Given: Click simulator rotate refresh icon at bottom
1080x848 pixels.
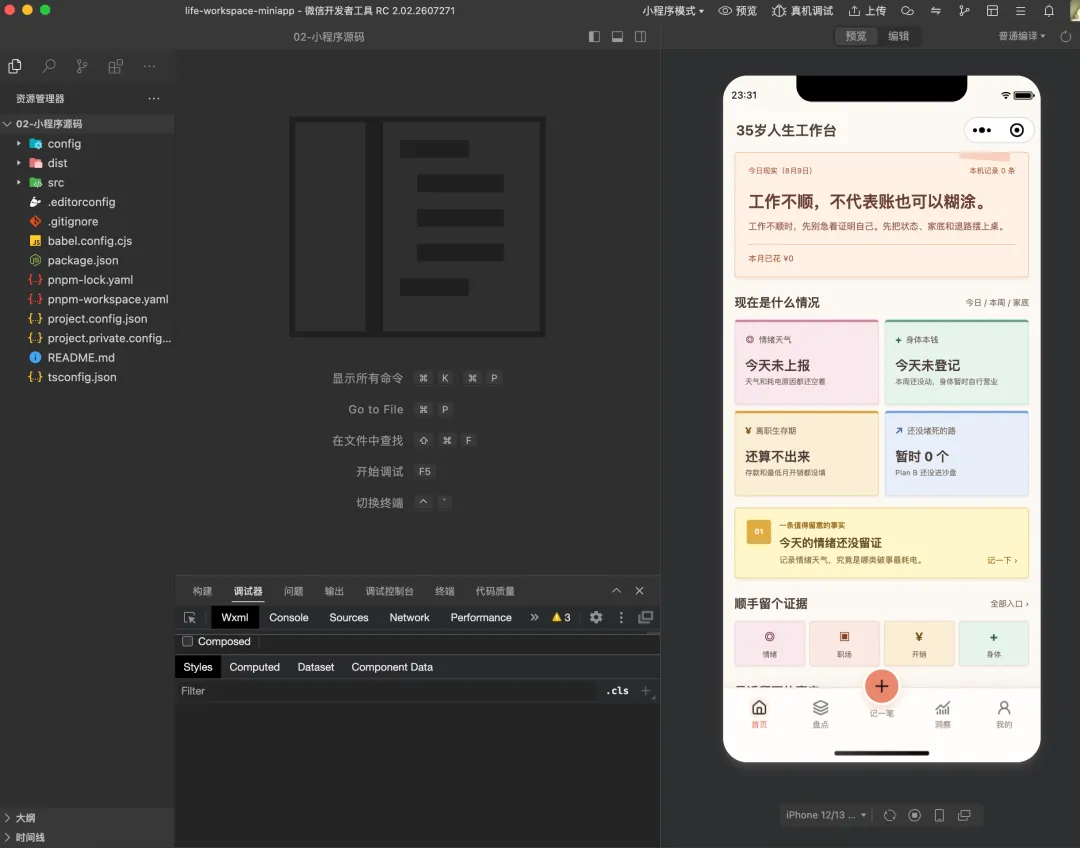Looking at the screenshot, I should pyautogui.click(x=890, y=816).
